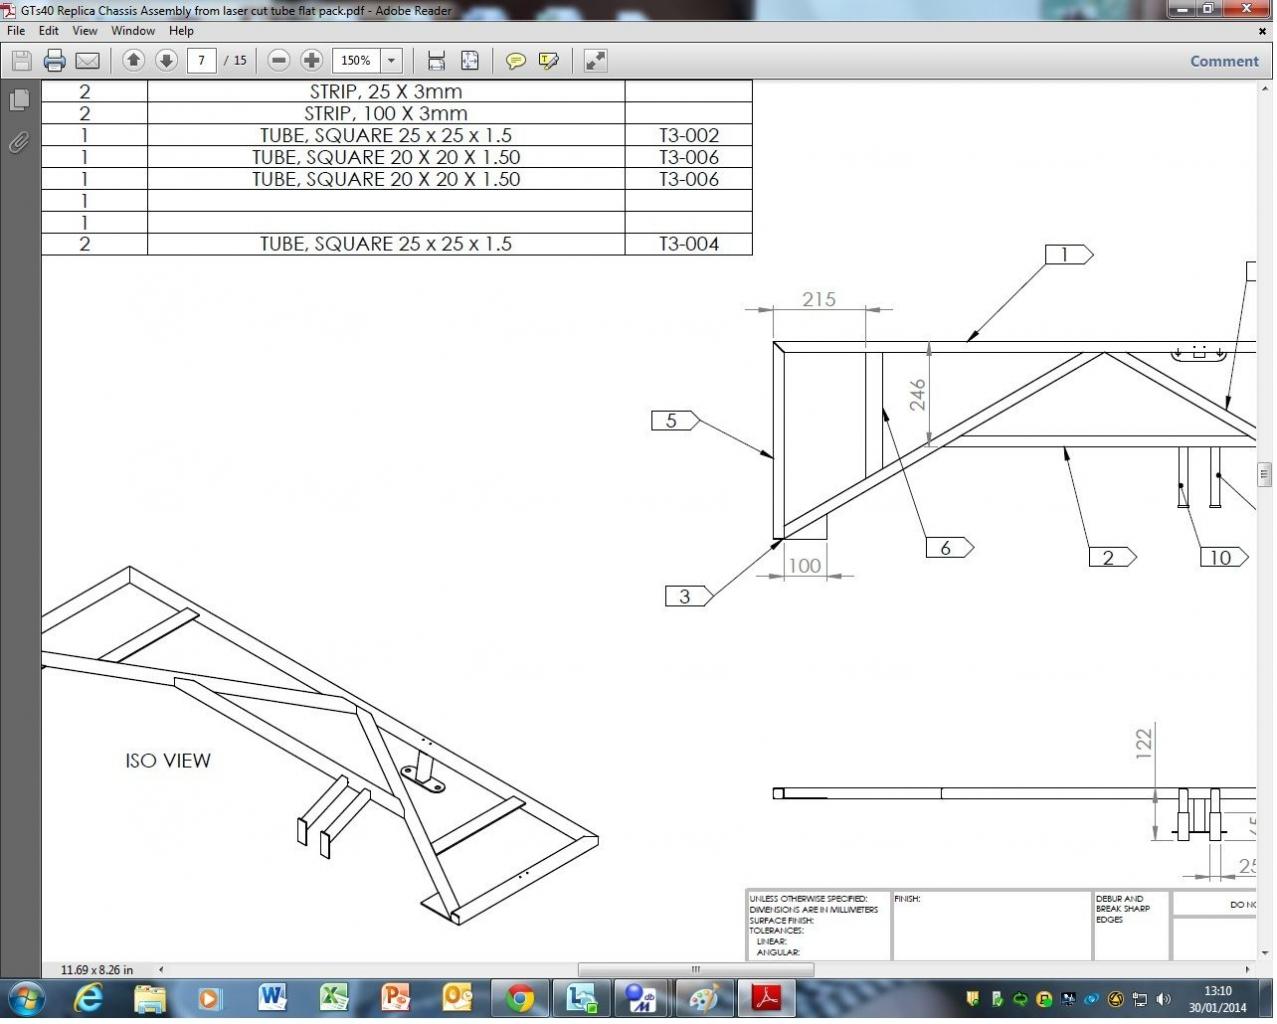
Task: Open Internet Explorer from the taskbar
Action: point(89,998)
